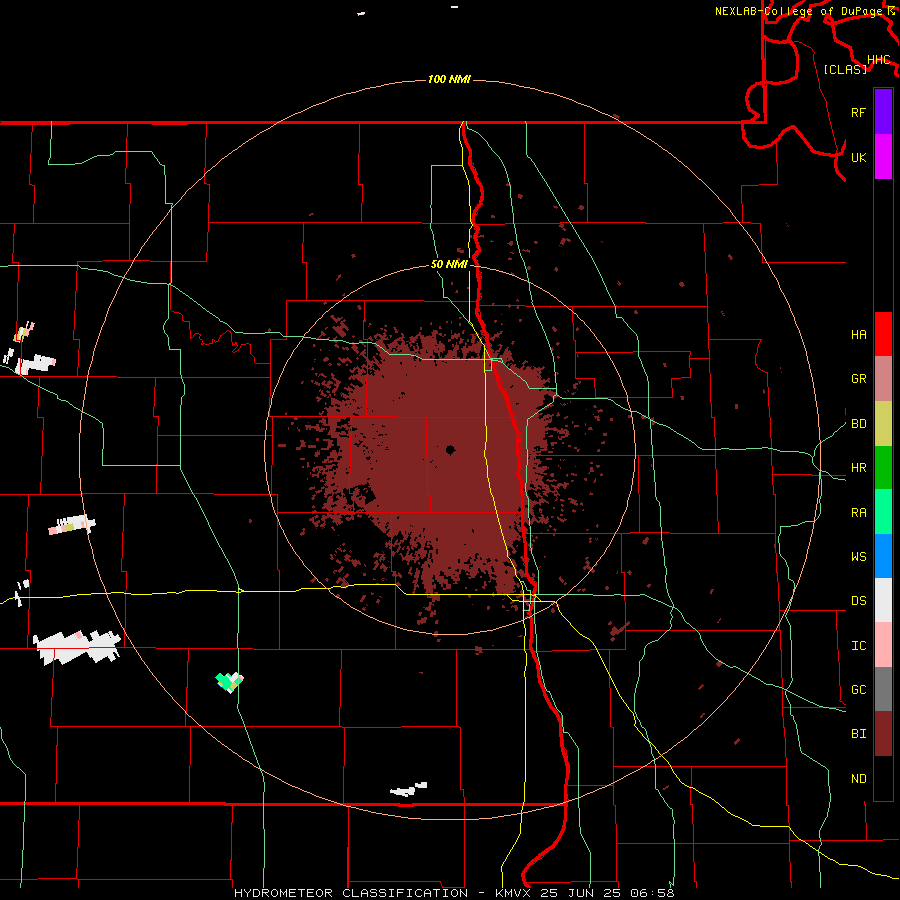The width and height of the screenshot is (900, 900).
Task: Click the ND legend label
Action: tap(859, 779)
